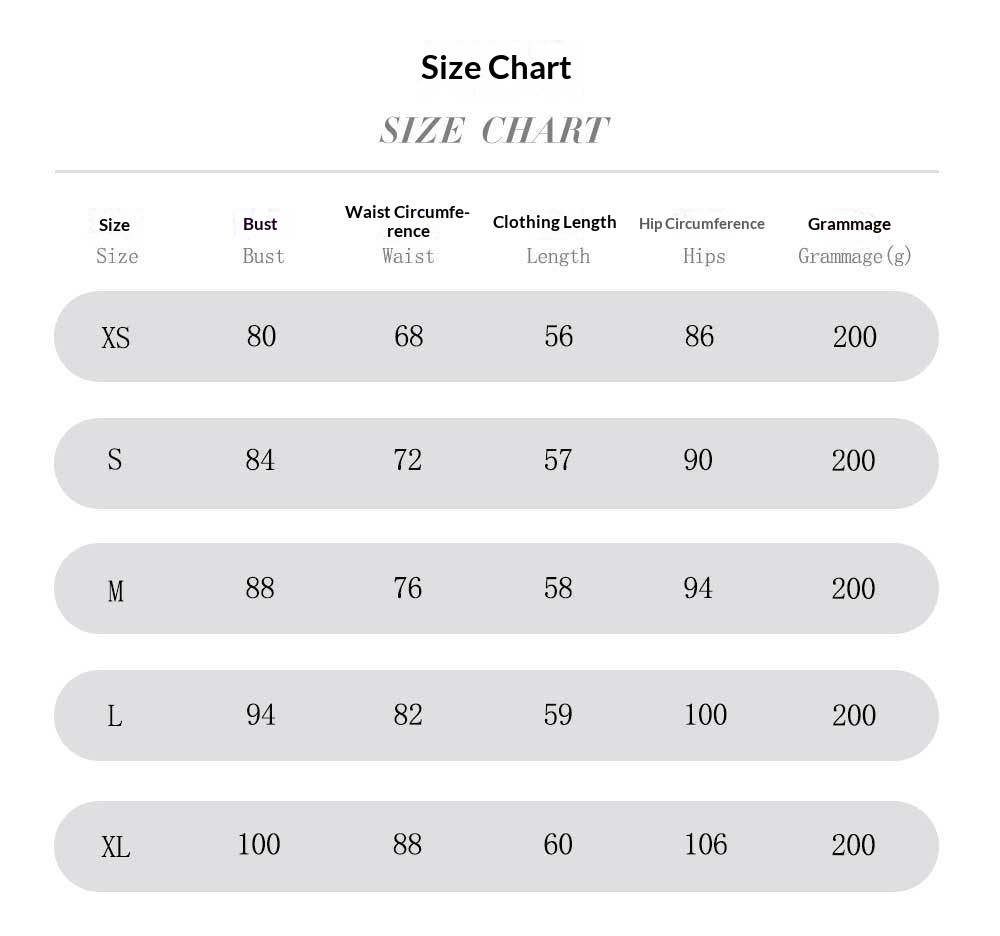1000x936 pixels.
Task: Select the L hip value 100
Action: pos(705,714)
